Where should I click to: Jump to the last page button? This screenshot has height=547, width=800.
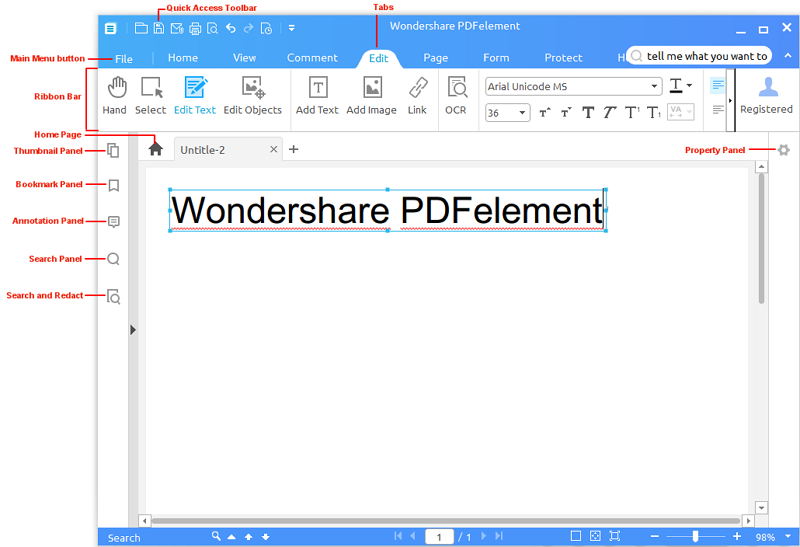(x=499, y=536)
